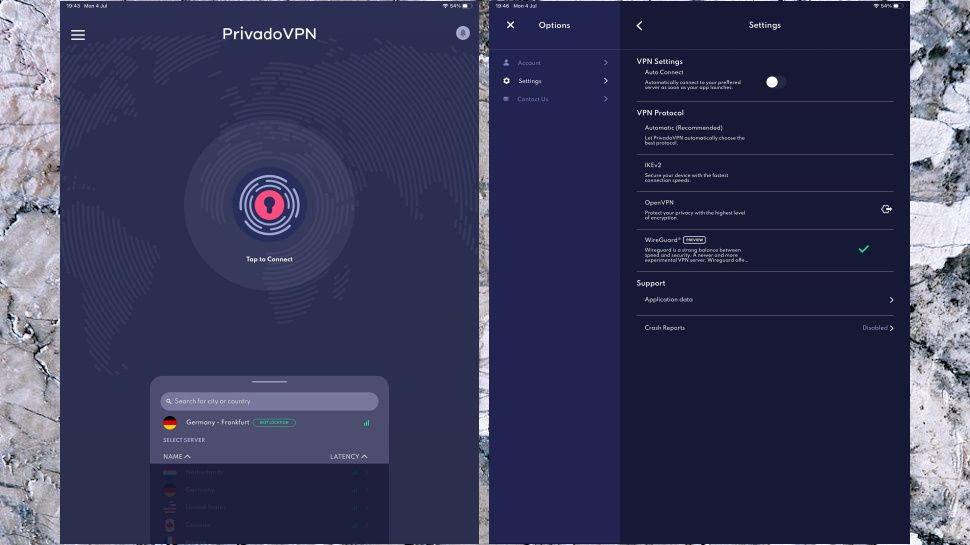Open Application data
Image resolution: width=970 pixels, height=545 pixels.
tap(765, 300)
